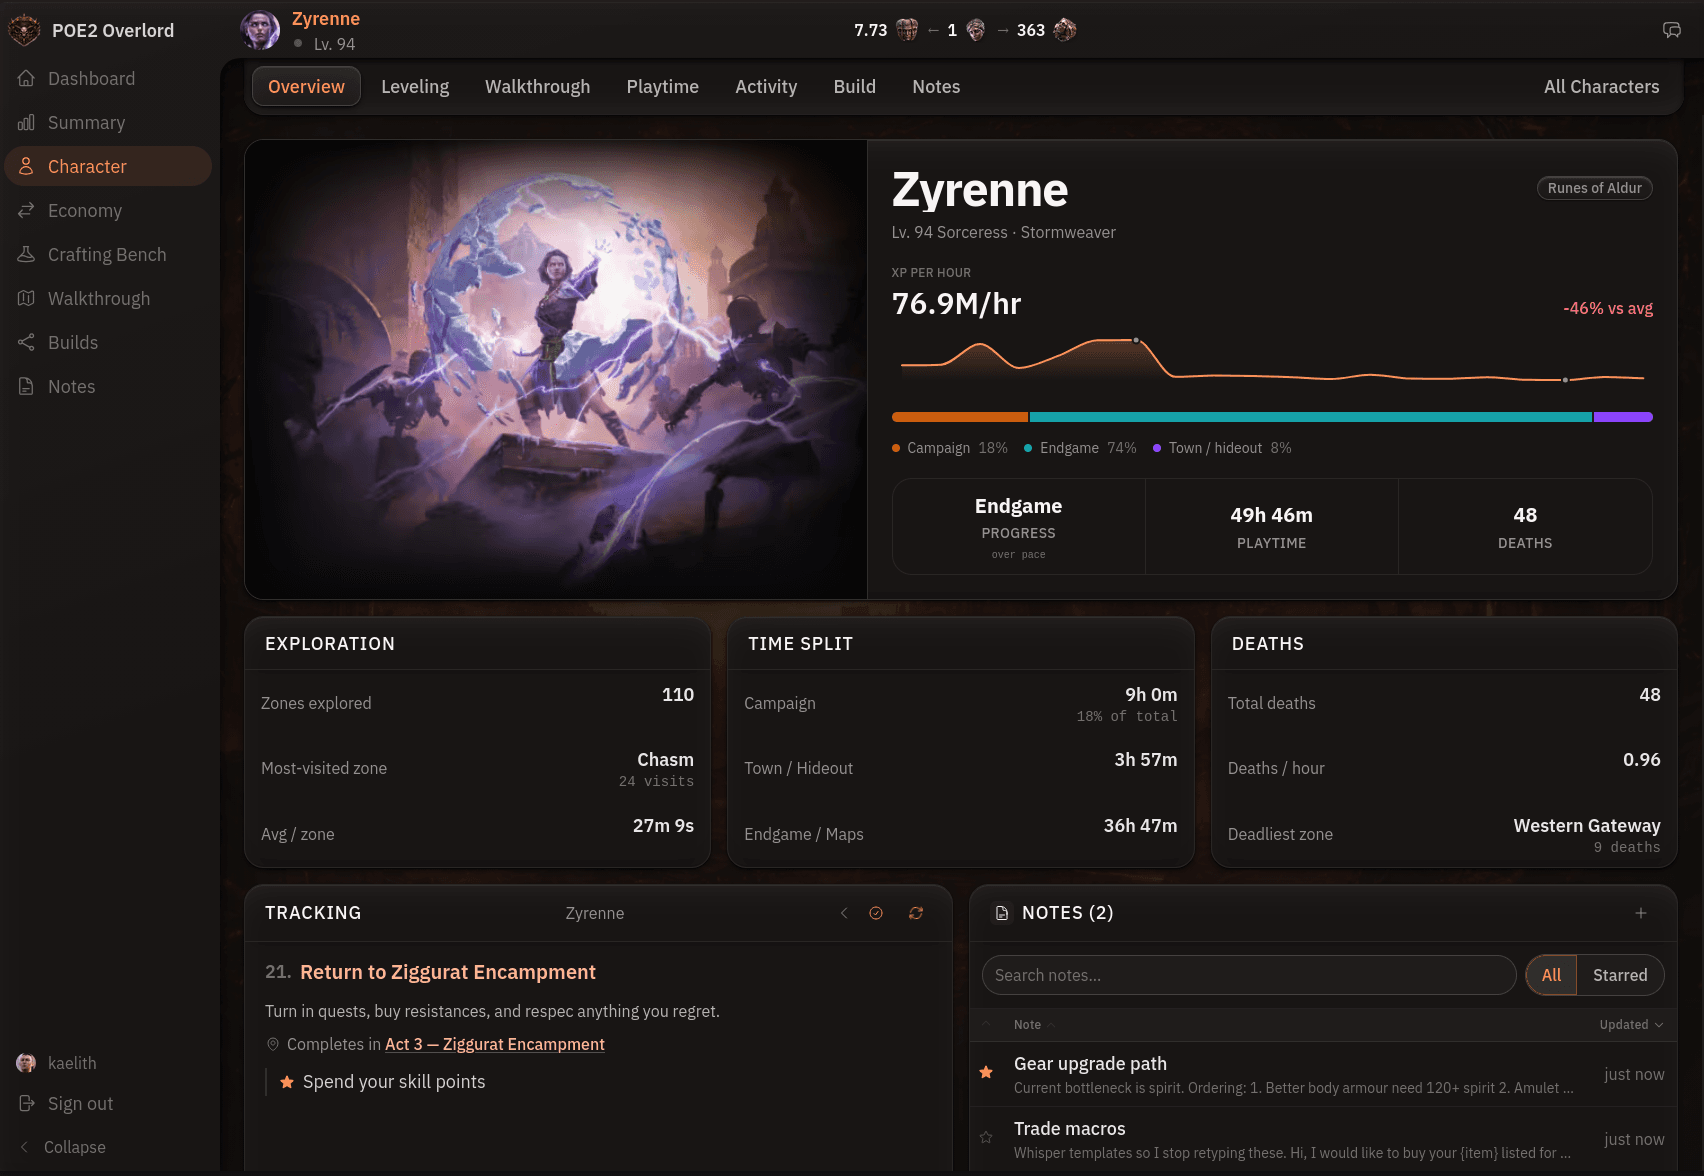Open Gear upgrade path note

[1323, 1074]
